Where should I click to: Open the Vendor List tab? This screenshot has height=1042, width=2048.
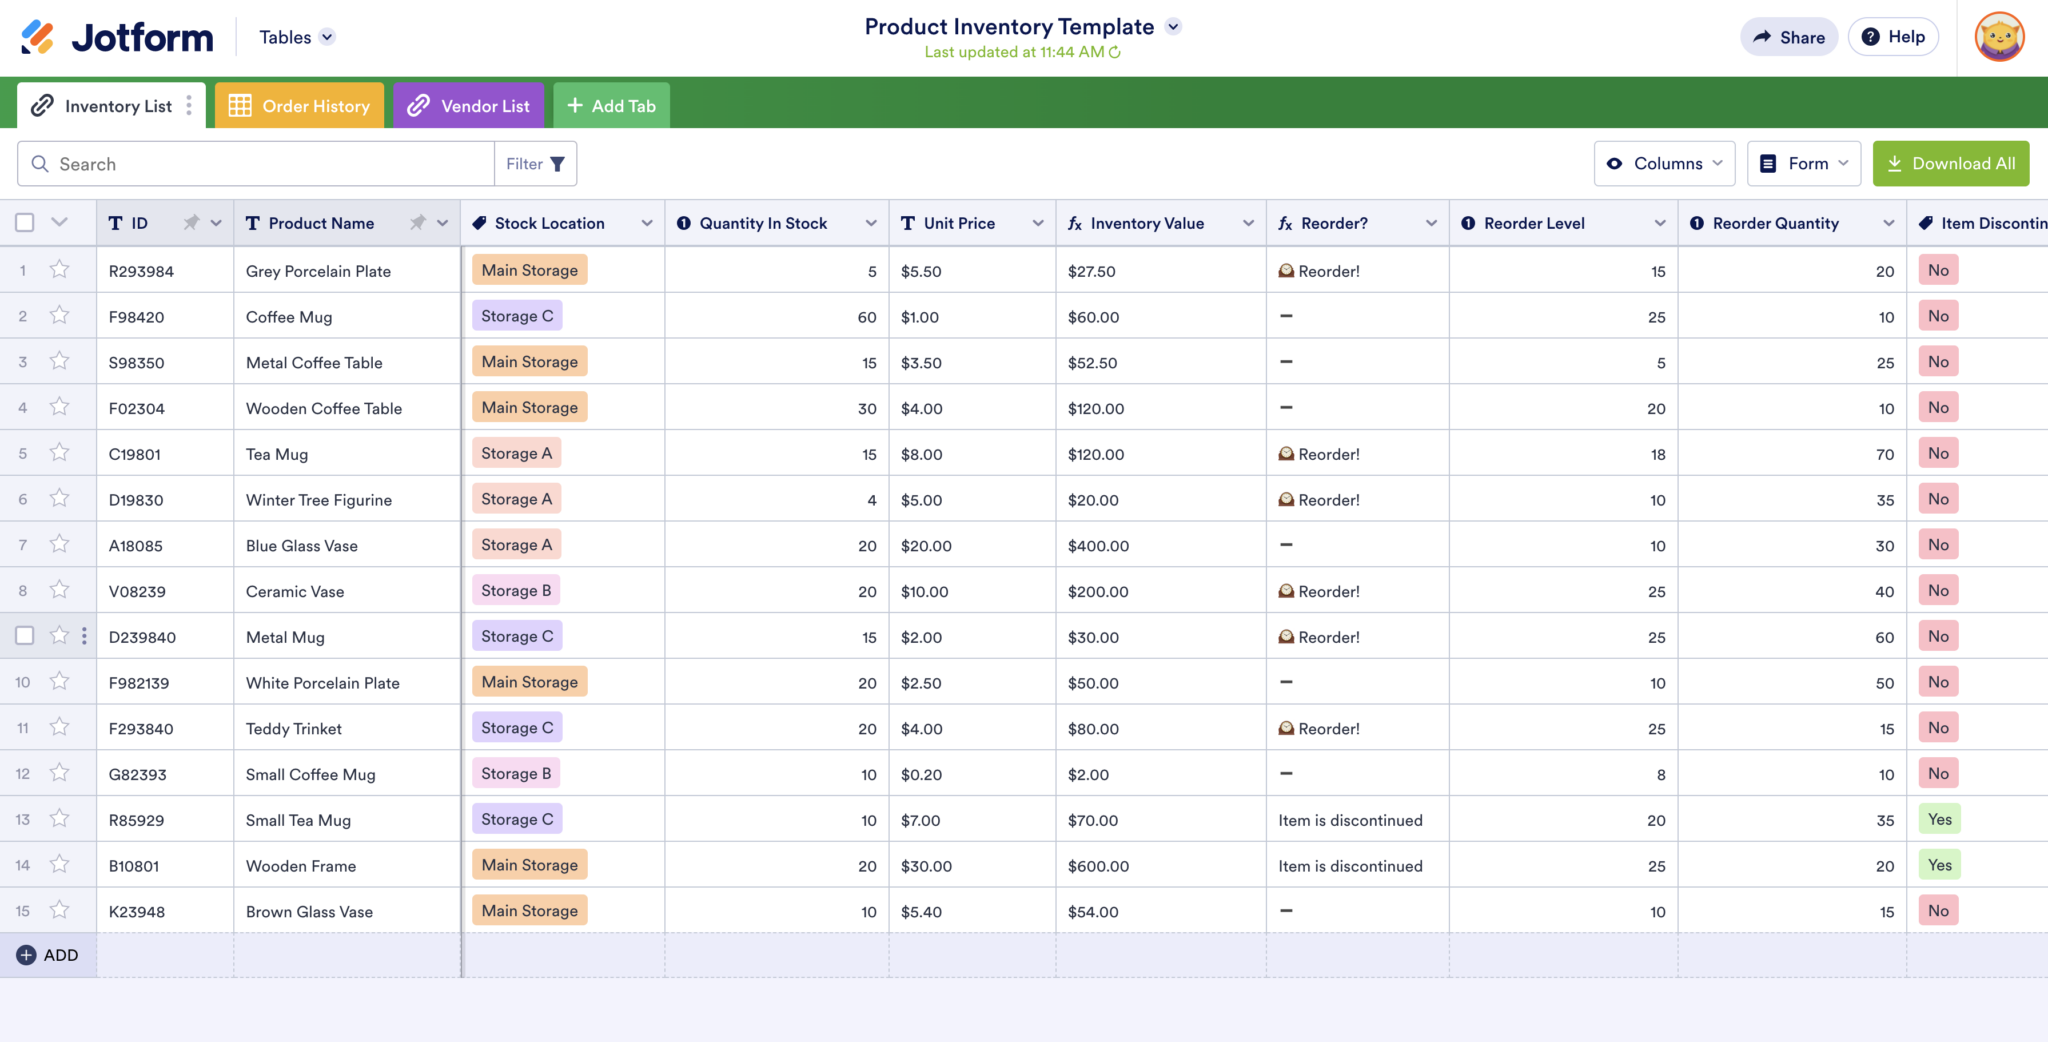pyautogui.click(x=469, y=105)
